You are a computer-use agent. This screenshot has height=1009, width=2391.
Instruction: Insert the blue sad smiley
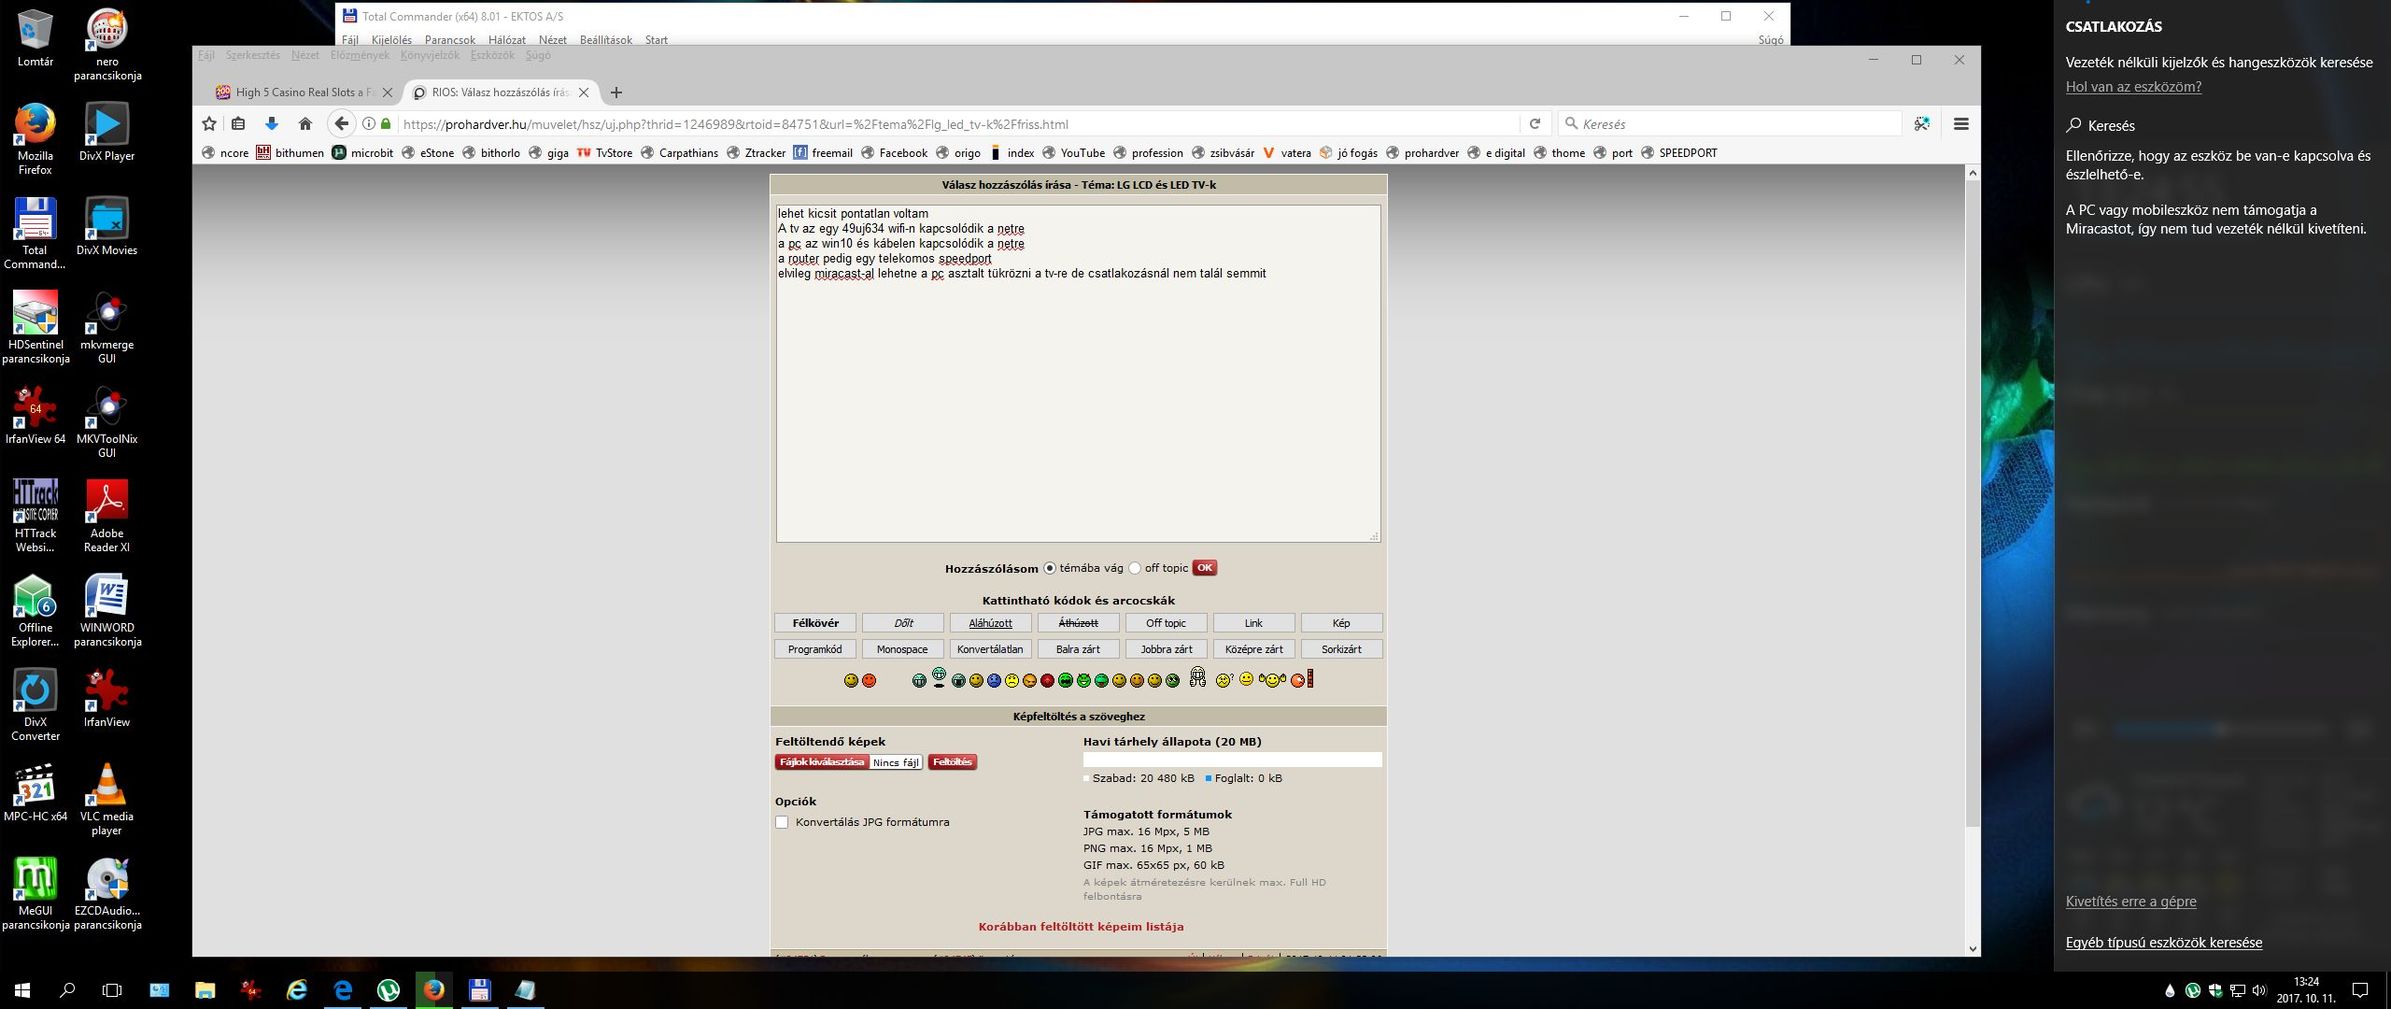coord(994,680)
